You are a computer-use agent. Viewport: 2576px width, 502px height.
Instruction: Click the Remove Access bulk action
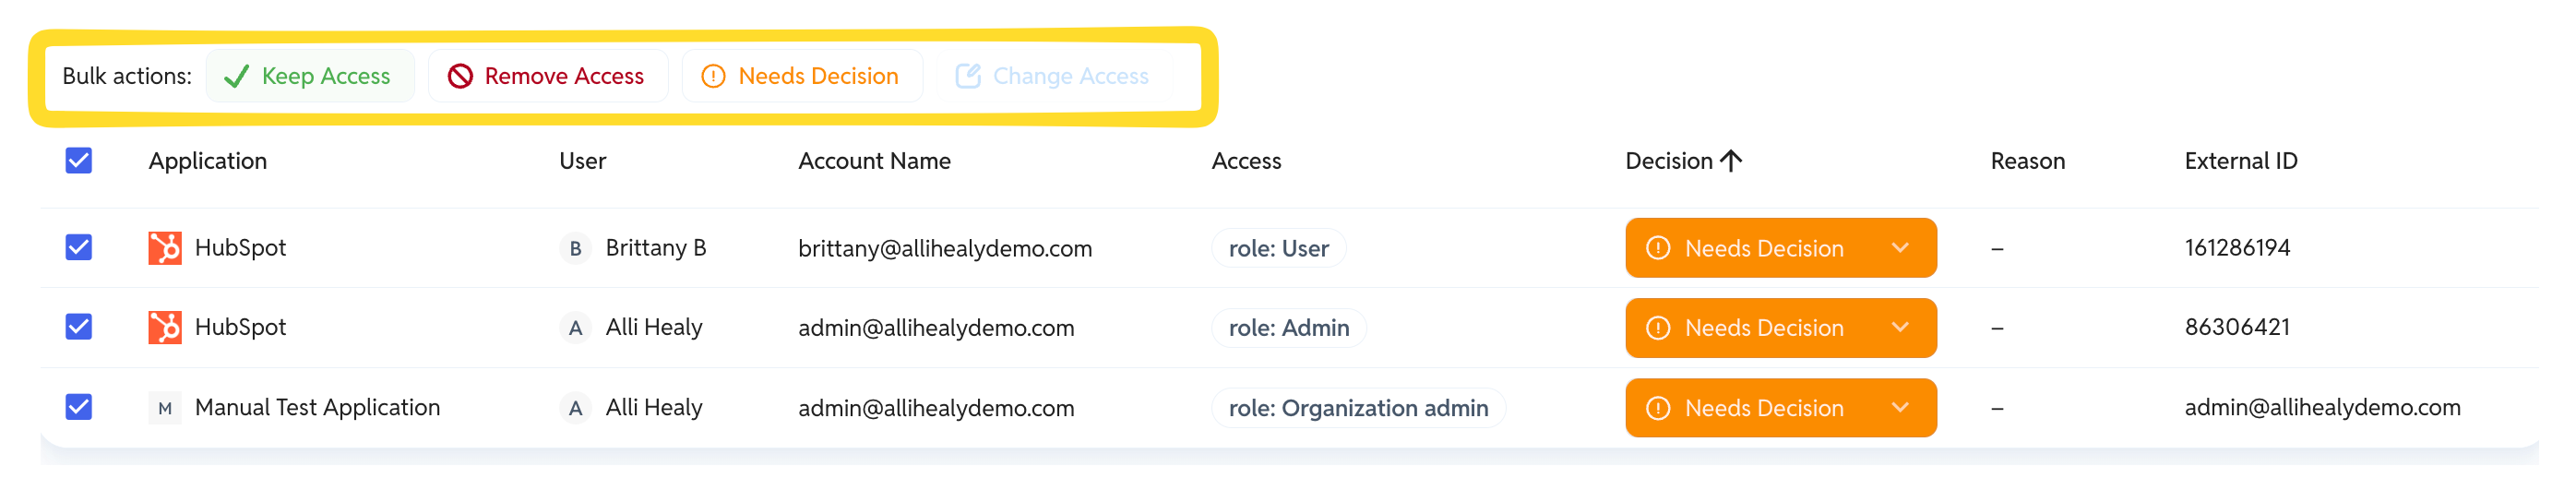click(548, 76)
